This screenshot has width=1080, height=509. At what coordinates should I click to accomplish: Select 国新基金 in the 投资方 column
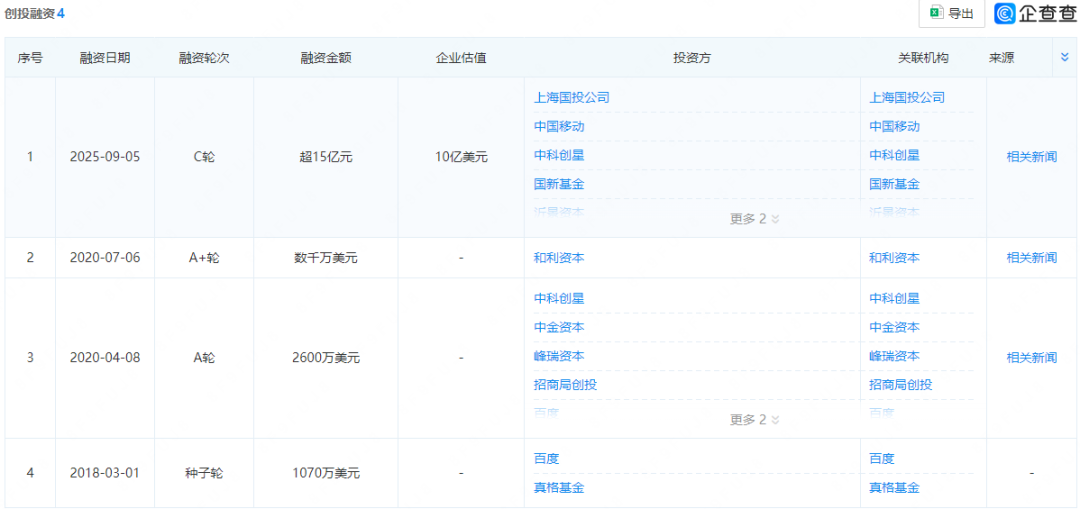(559, 185)
